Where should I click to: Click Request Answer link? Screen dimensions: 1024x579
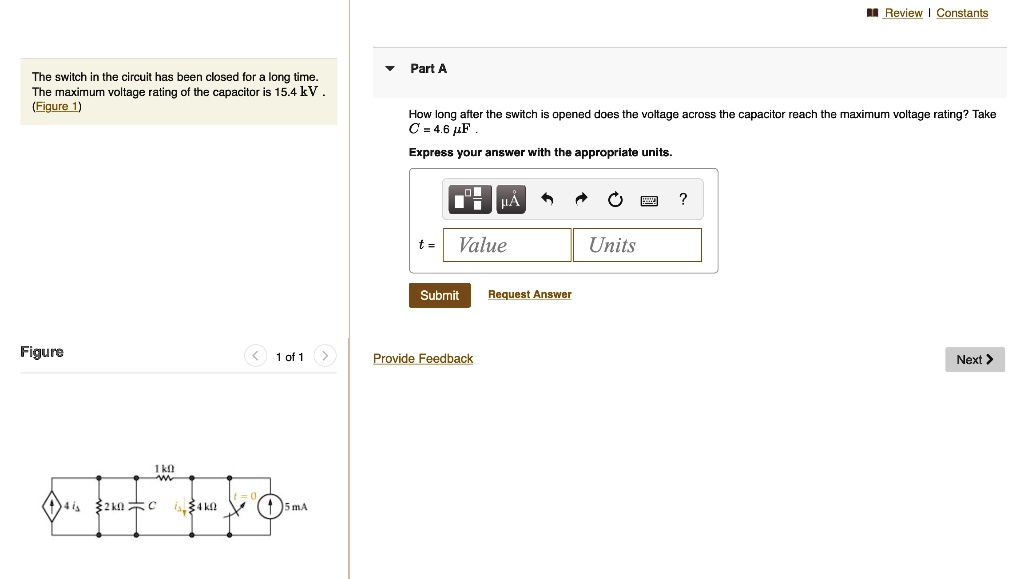pyautogui.click(x=529, y=293)
